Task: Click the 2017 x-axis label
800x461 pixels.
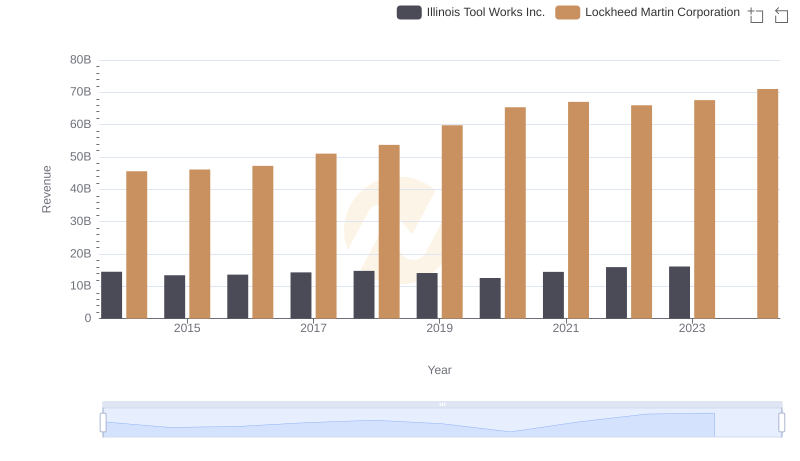Action: pos(313,328)
